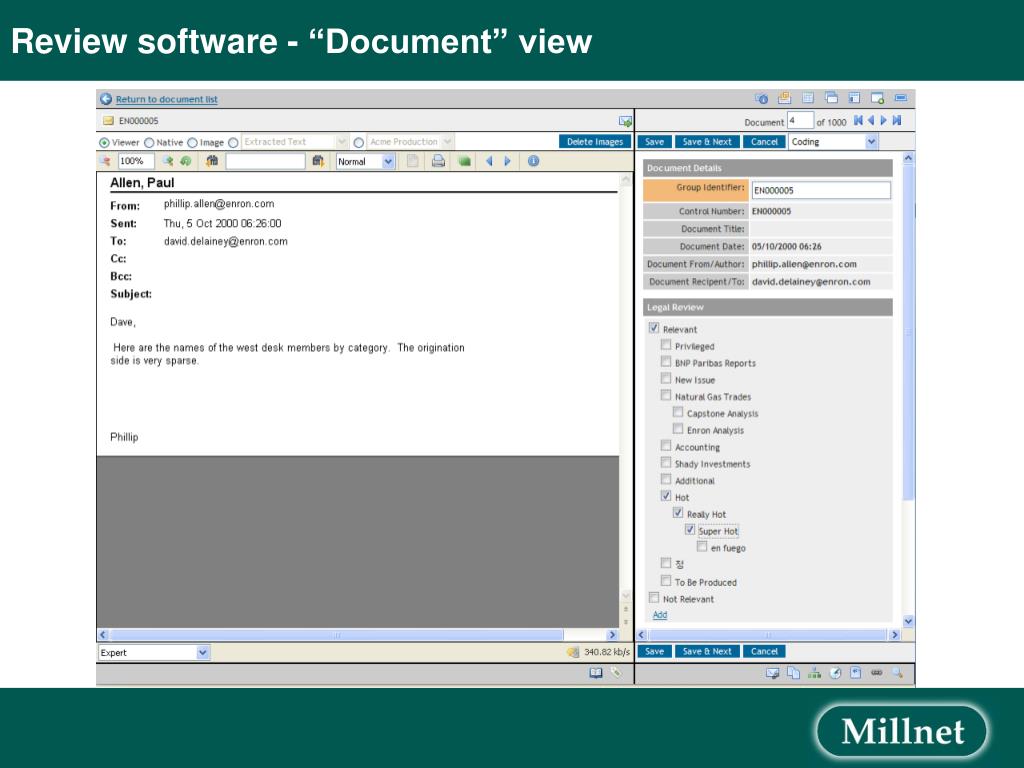Click the Return to document list link

[167, 99]
